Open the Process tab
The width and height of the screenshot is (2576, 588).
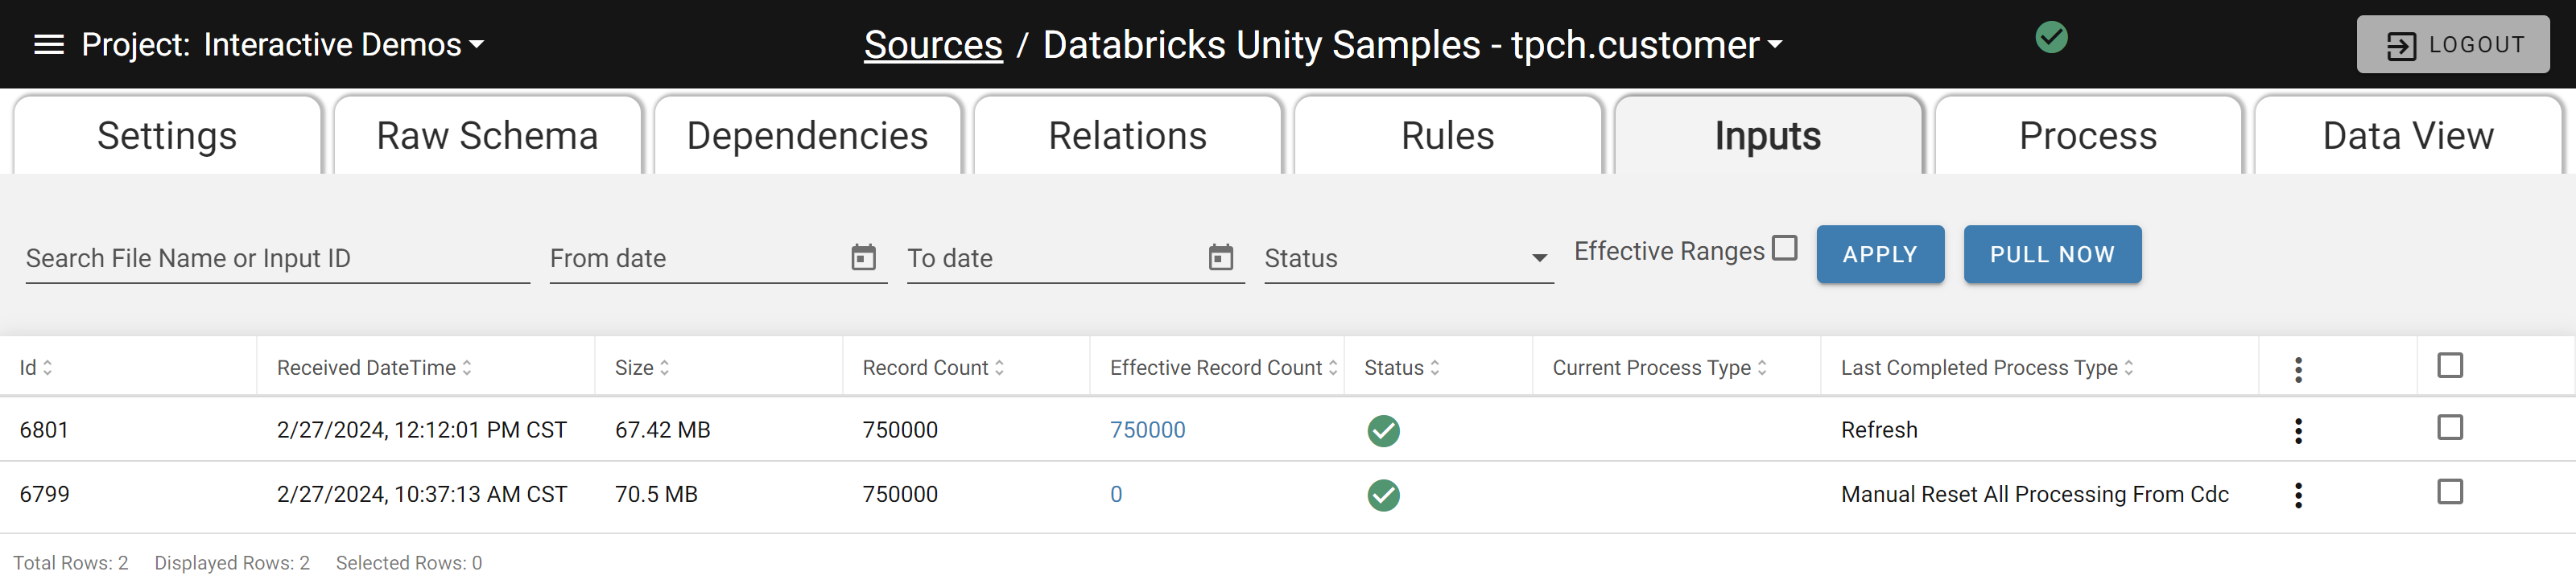tap(2088, 135)
